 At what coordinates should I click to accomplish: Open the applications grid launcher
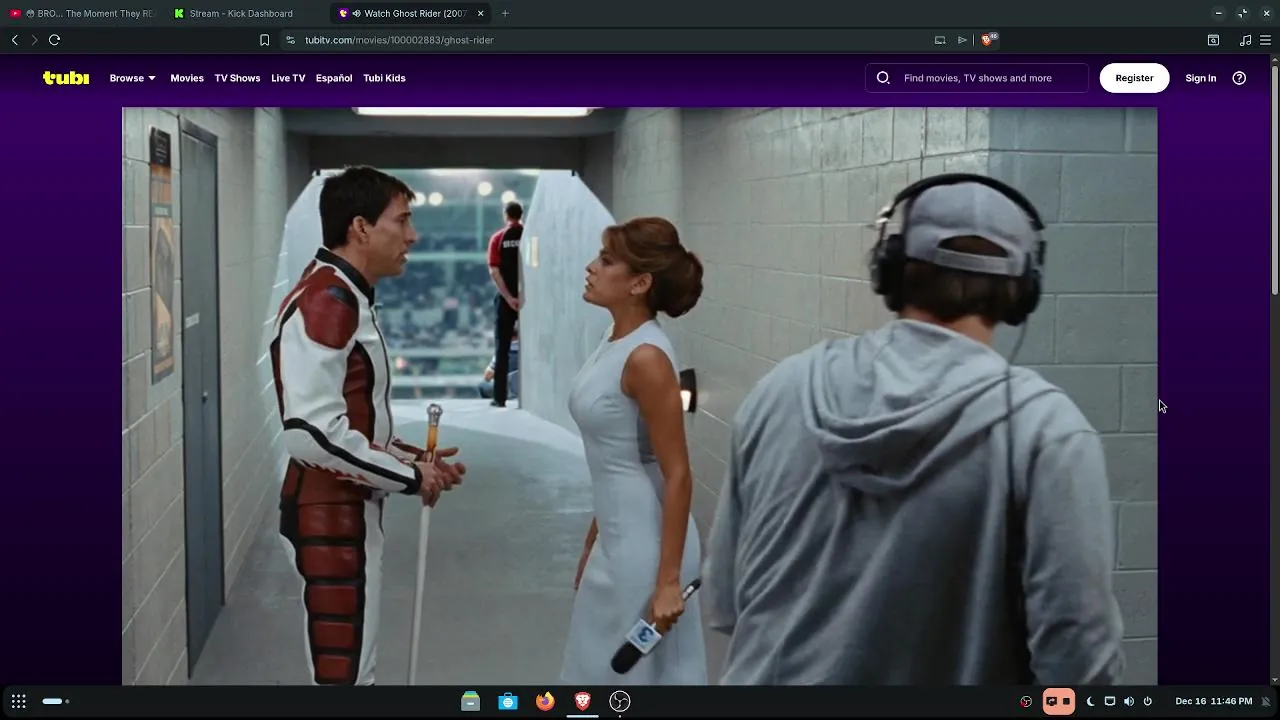[x=18, y=701]
